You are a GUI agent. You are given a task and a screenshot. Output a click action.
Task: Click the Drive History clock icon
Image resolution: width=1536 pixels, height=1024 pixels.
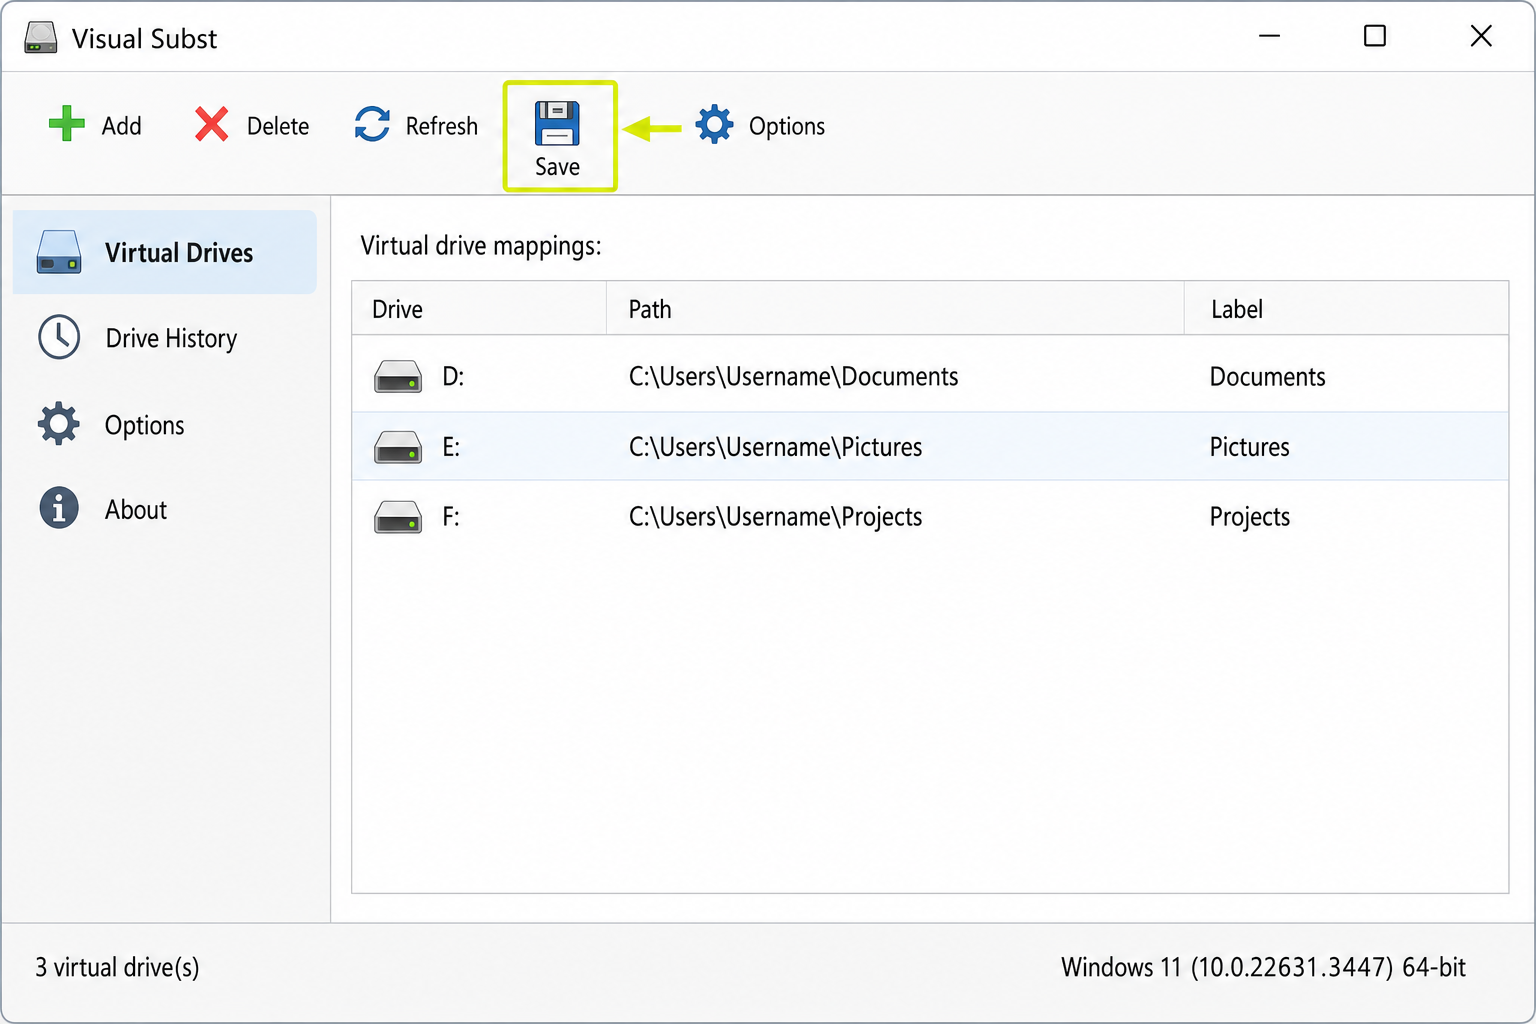pos(59,337)
